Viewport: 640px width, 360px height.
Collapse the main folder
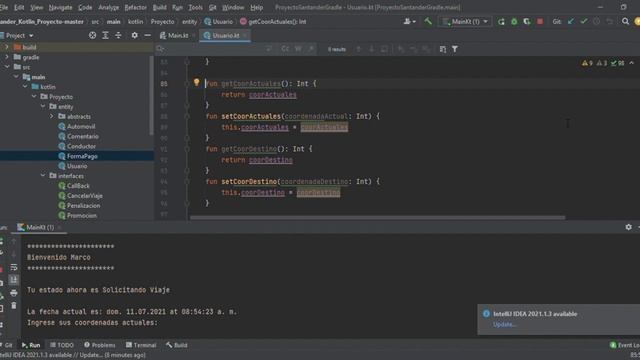16,77
